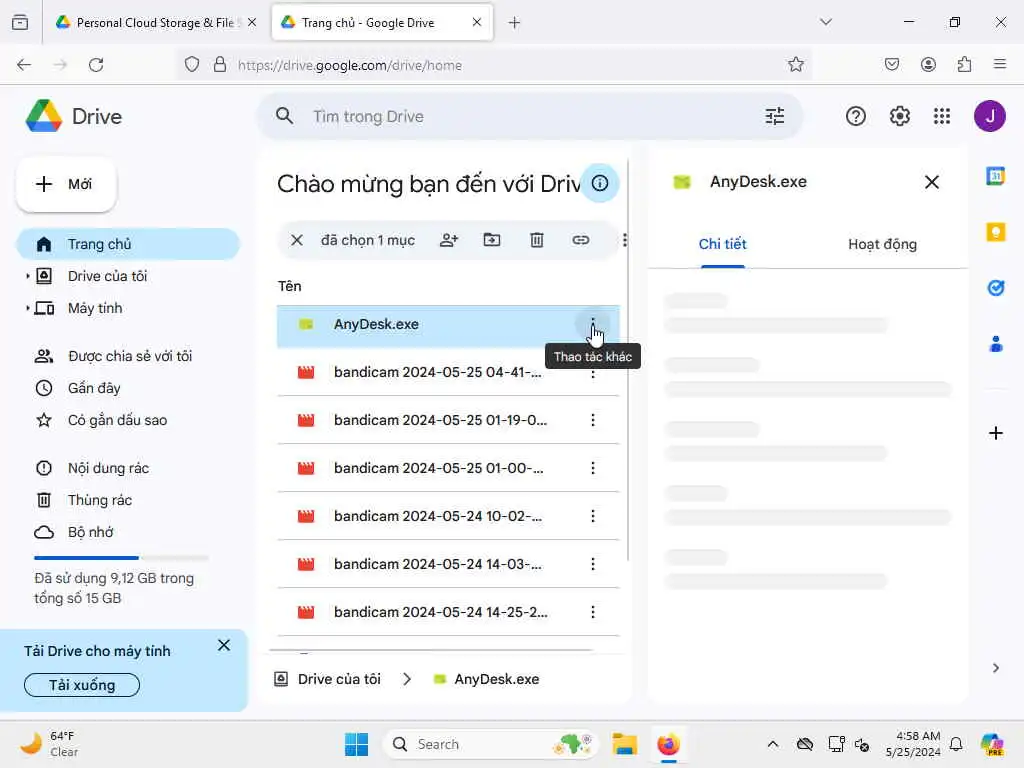The height and width of the screenshot is (768, 1024).
Task: Collapse the side panel chevron
Action: [x=995, y=667]
